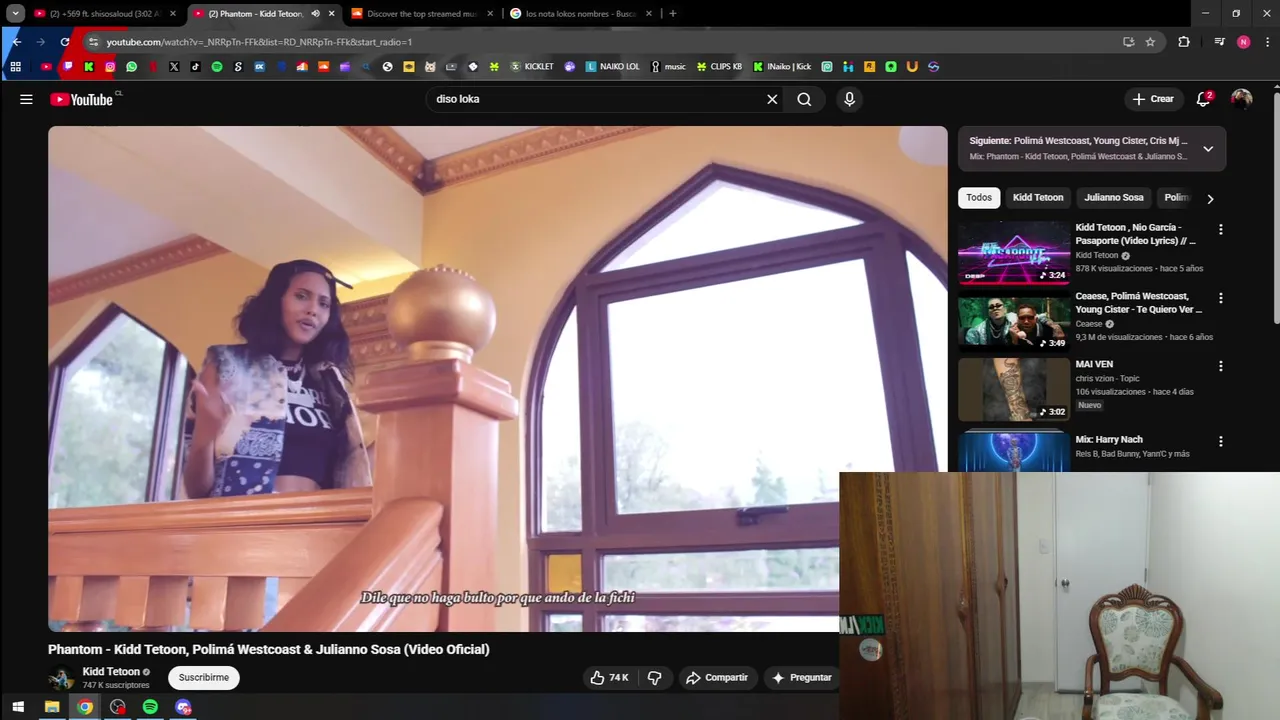Select the Kidd Tetoon filter chip
The width and height of the screenshot is (1280, 720).
pos(1038,197)
